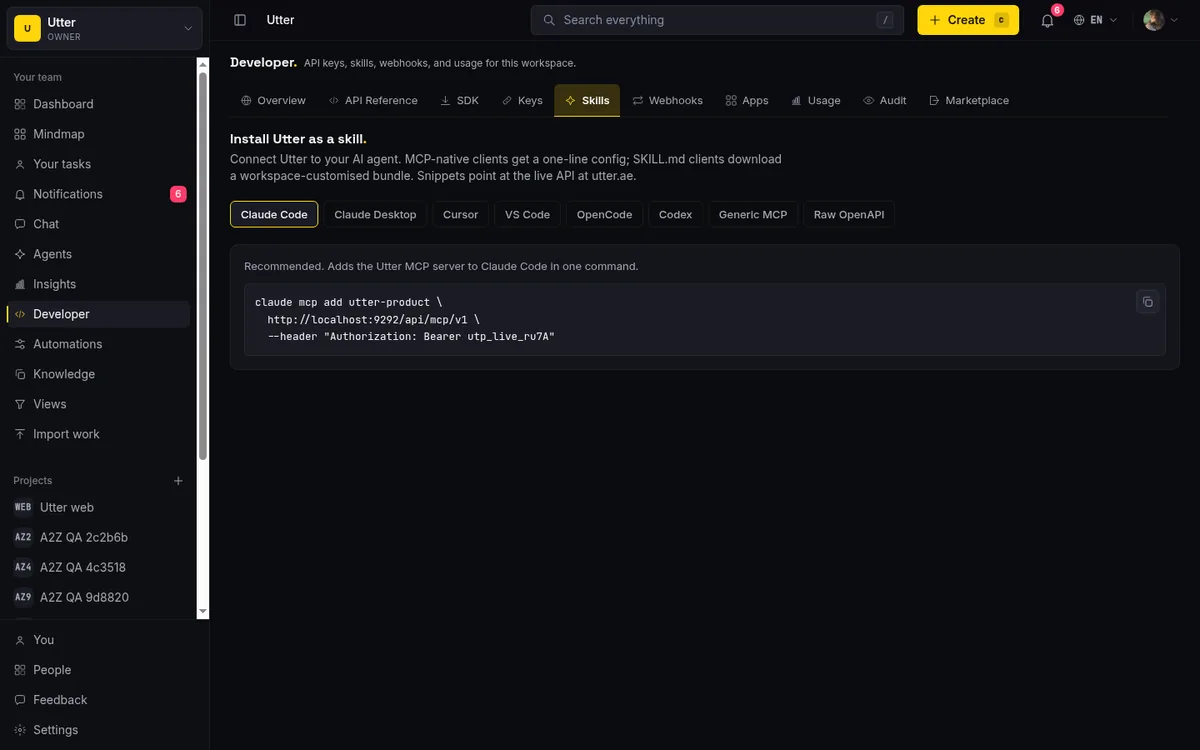
Task: Open the Utter web project
Action: (97, 507)
